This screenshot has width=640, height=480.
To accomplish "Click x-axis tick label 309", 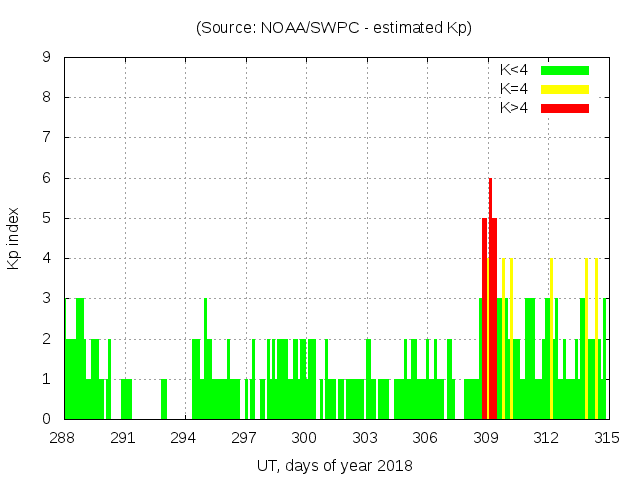I will point(486,438).
